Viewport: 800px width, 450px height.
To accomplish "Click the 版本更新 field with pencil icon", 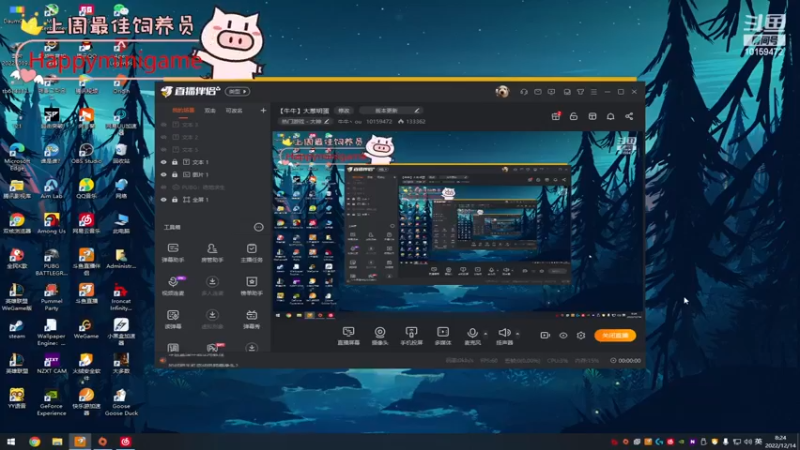I will (392, 110).
